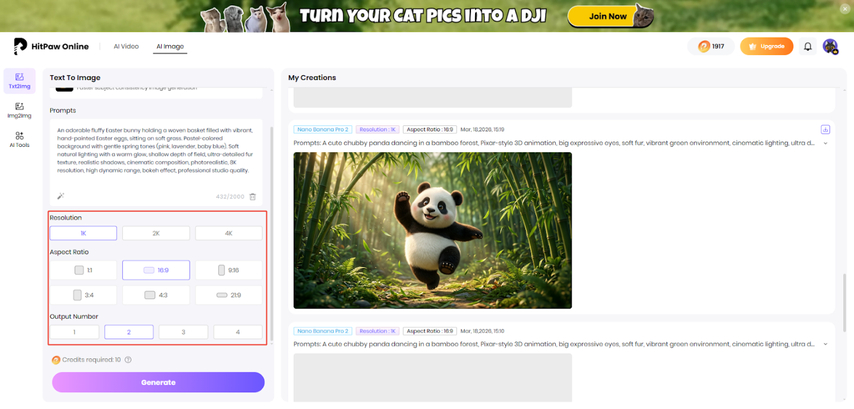
Task: Choose the 16:9 aspect ratio
Action: (156, 270)
